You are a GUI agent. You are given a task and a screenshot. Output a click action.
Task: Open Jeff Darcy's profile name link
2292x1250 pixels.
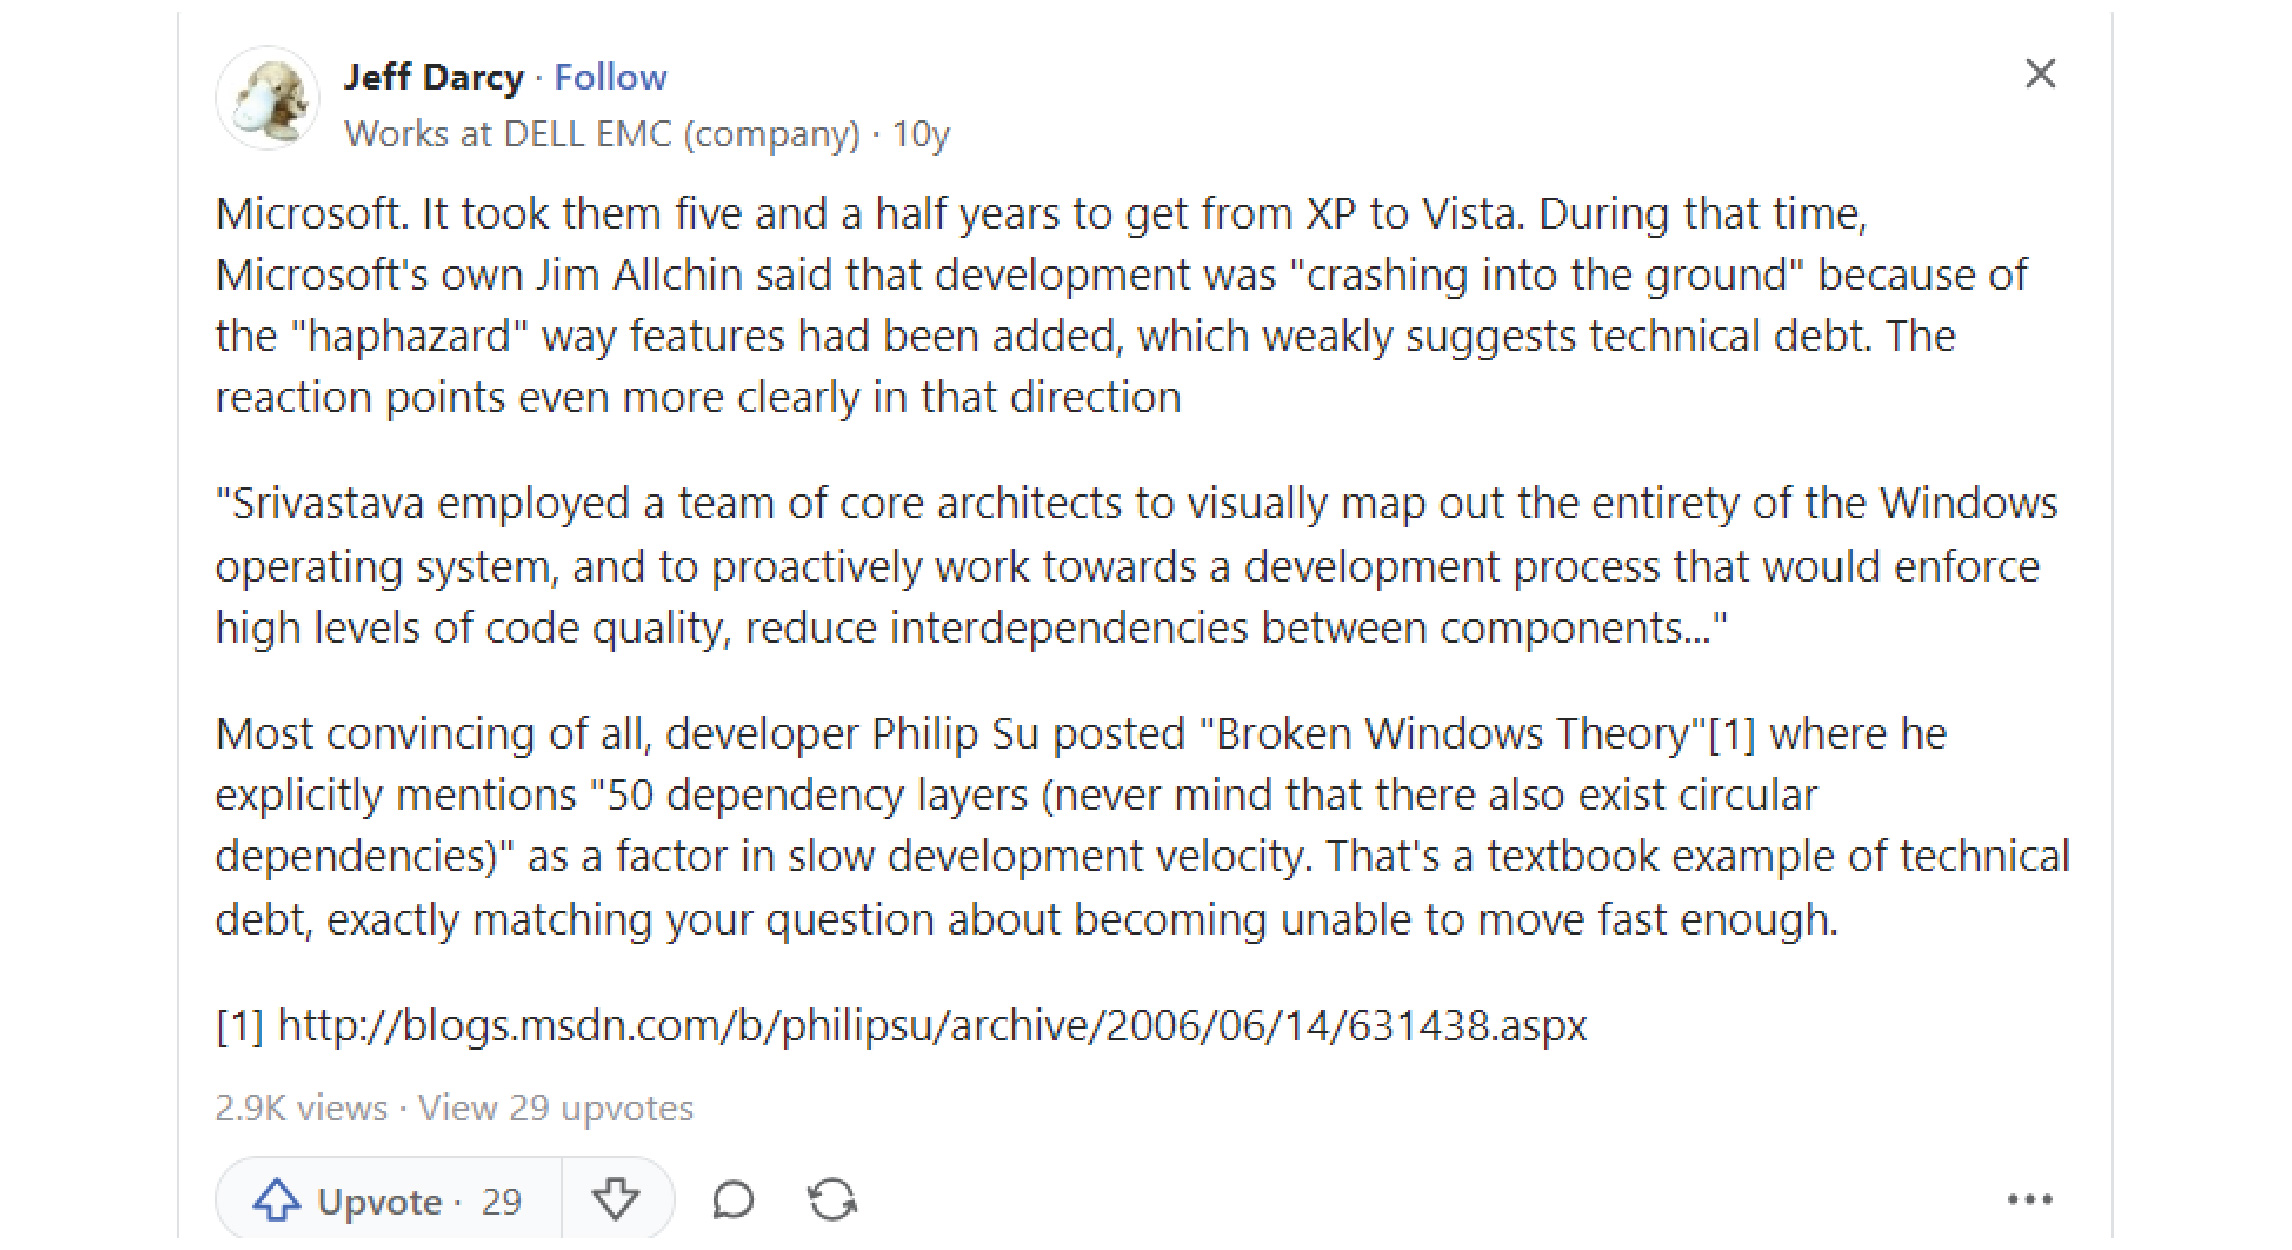point(434,77)
